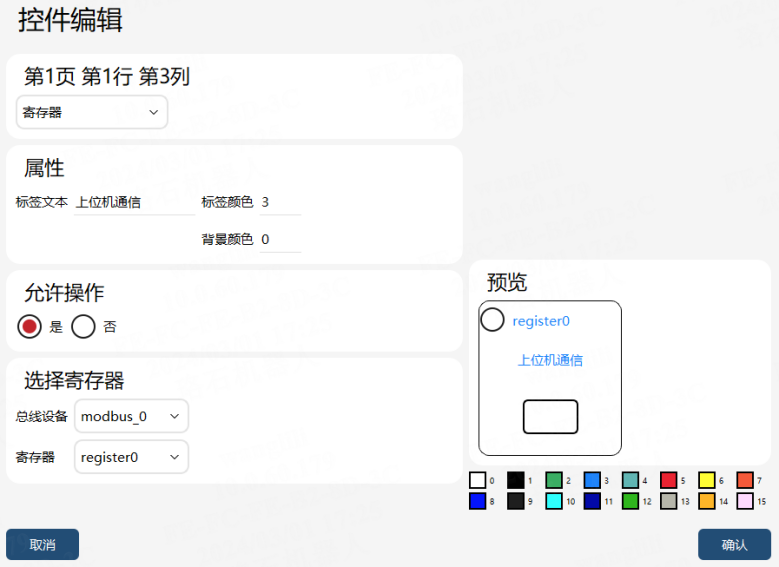Open the register0 寄存器 dropdown
The width and height of the screenshot is (779, 567).
pos(131,457)
